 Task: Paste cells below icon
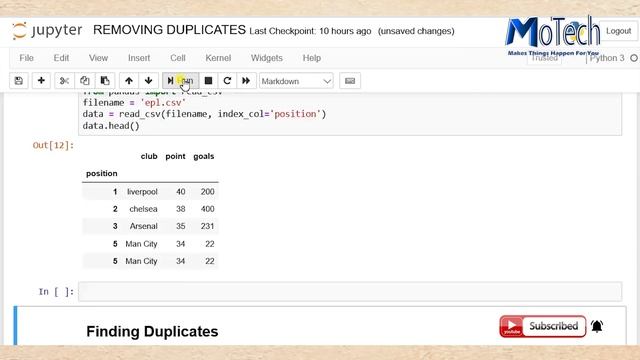click(105, 81)
